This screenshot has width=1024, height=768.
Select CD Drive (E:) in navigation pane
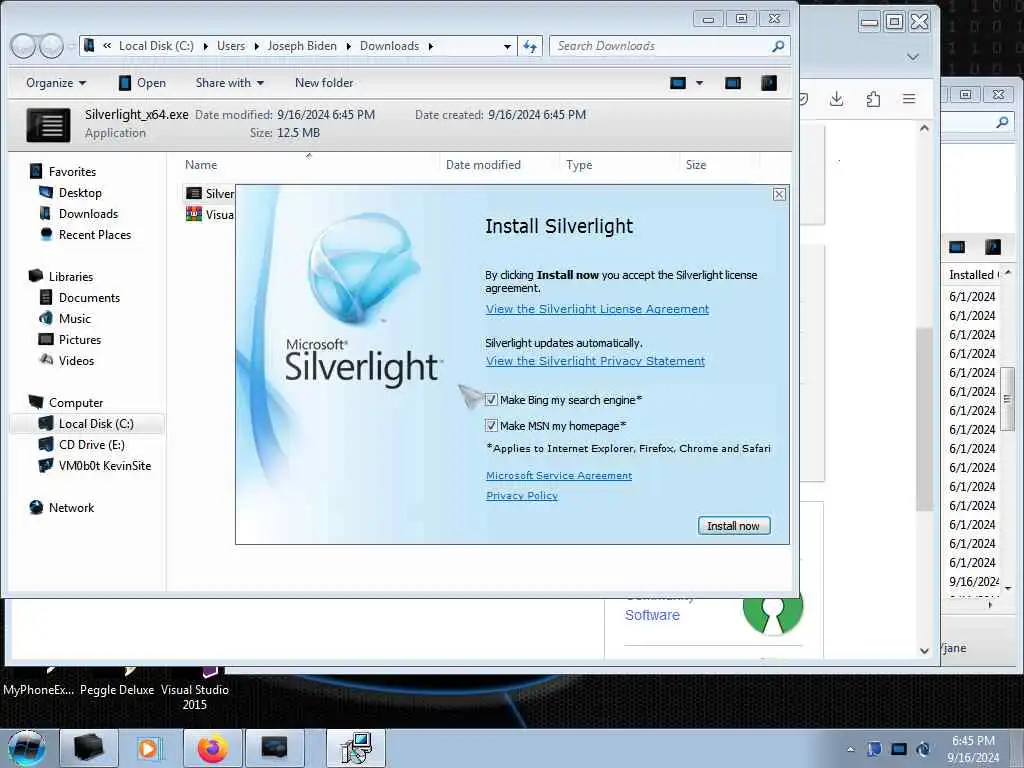[91, 445]
